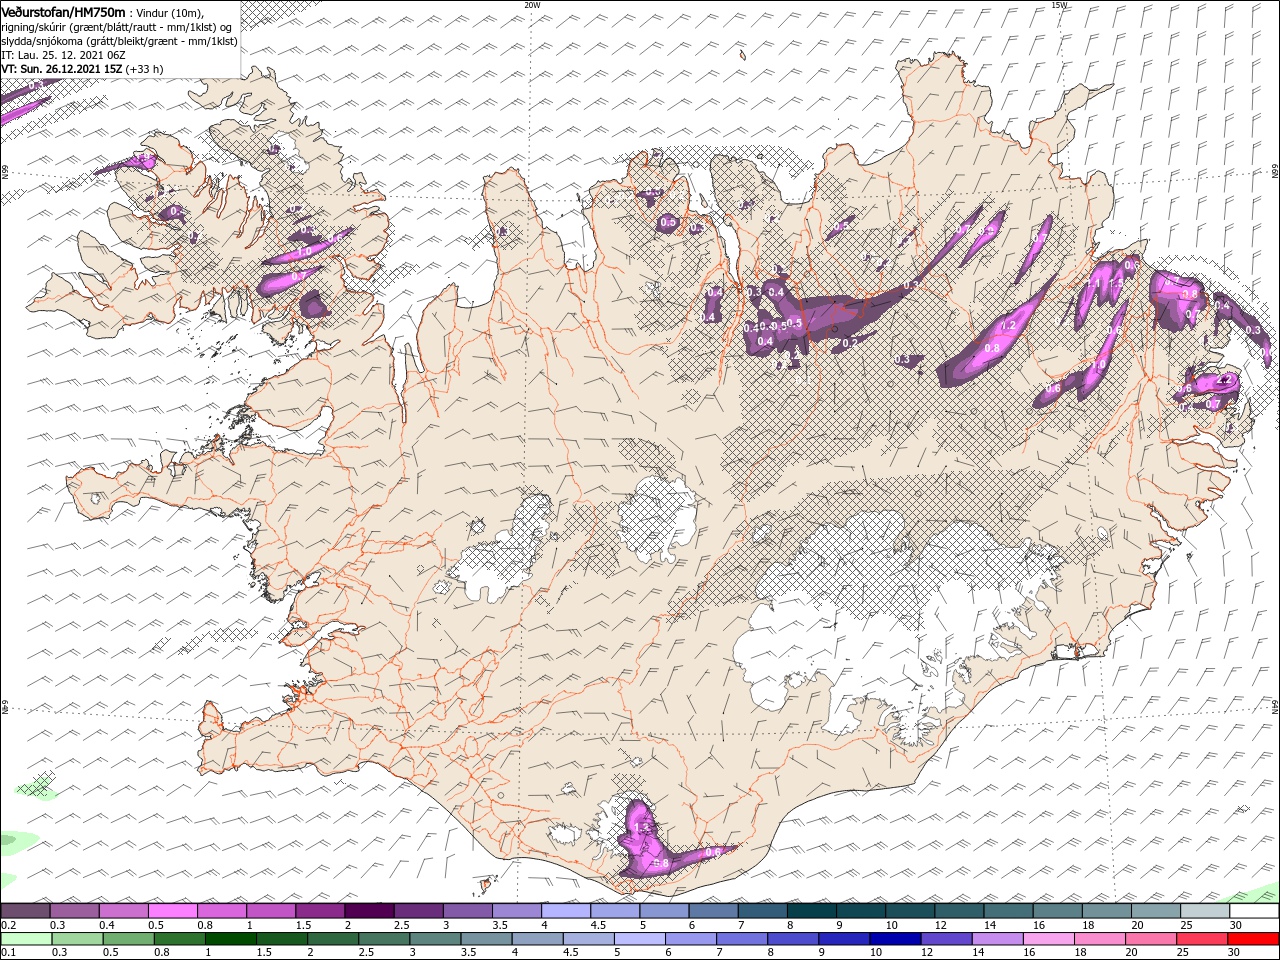The height and width of the screenshot is (960, 1280).
Task: Click the pale lavender swatch at 4 in upper legend
Action: pos(565,911)
